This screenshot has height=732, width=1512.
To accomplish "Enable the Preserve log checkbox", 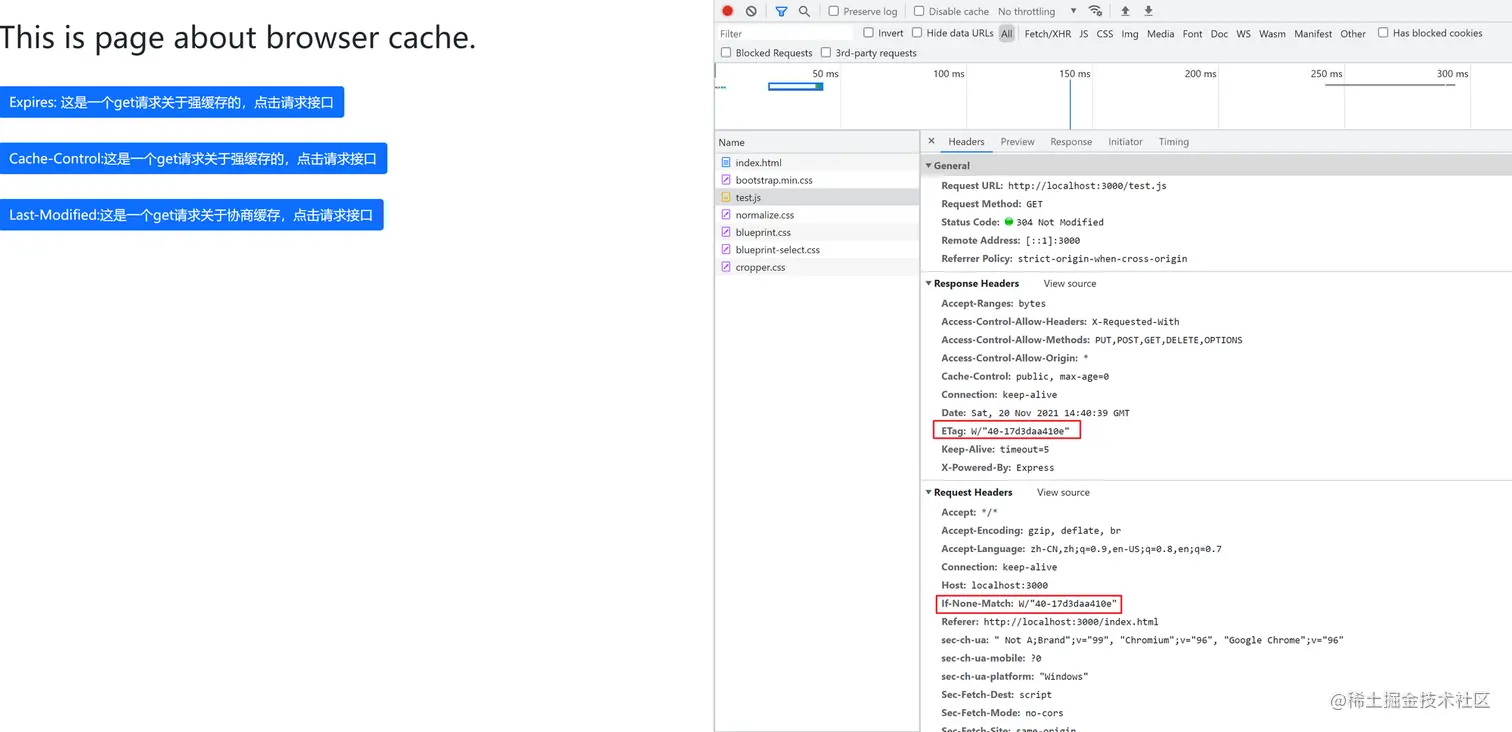I will (833, 11).
